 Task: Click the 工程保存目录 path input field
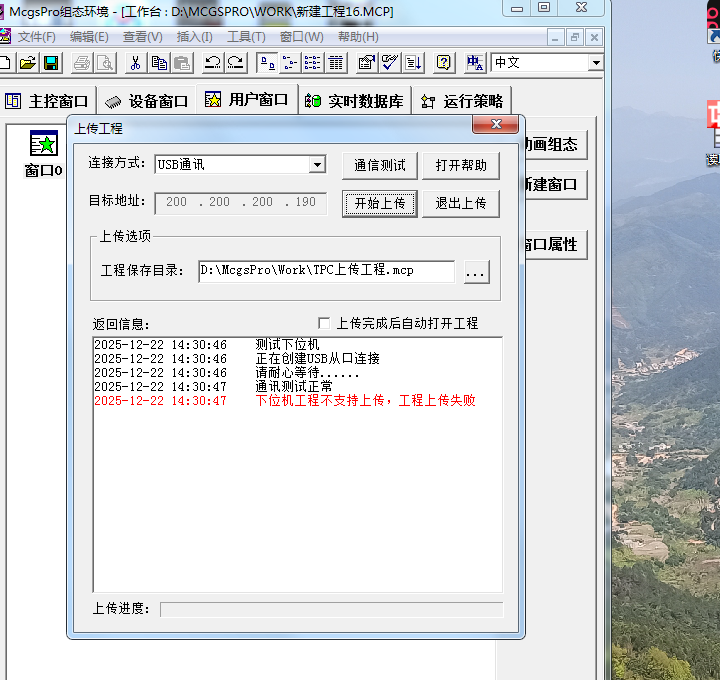(x=326, y=271)
